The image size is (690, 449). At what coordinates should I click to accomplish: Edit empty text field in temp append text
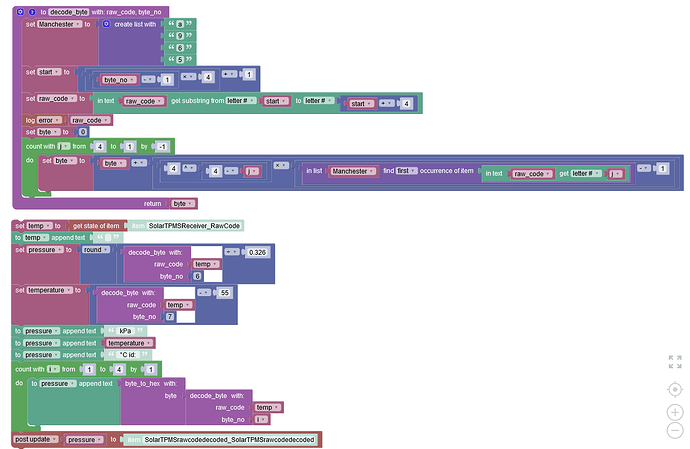(x=108, y=238)
